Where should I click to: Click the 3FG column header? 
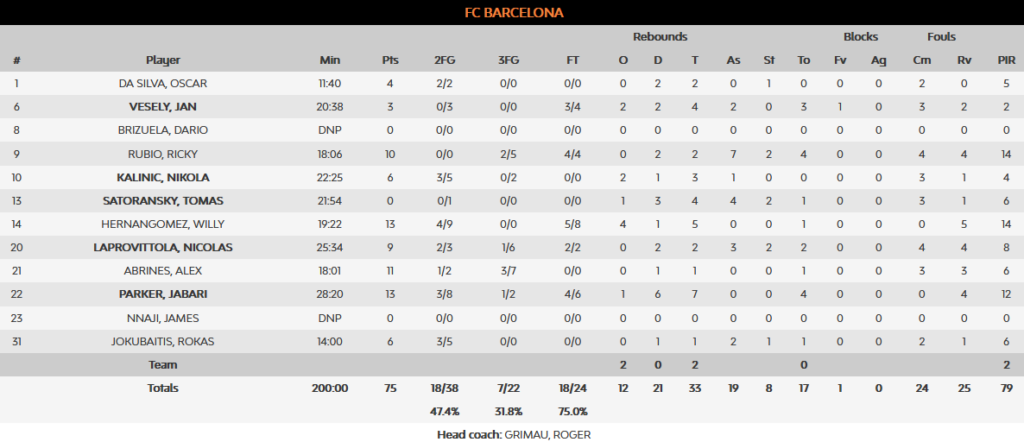[x=509, y=59]
